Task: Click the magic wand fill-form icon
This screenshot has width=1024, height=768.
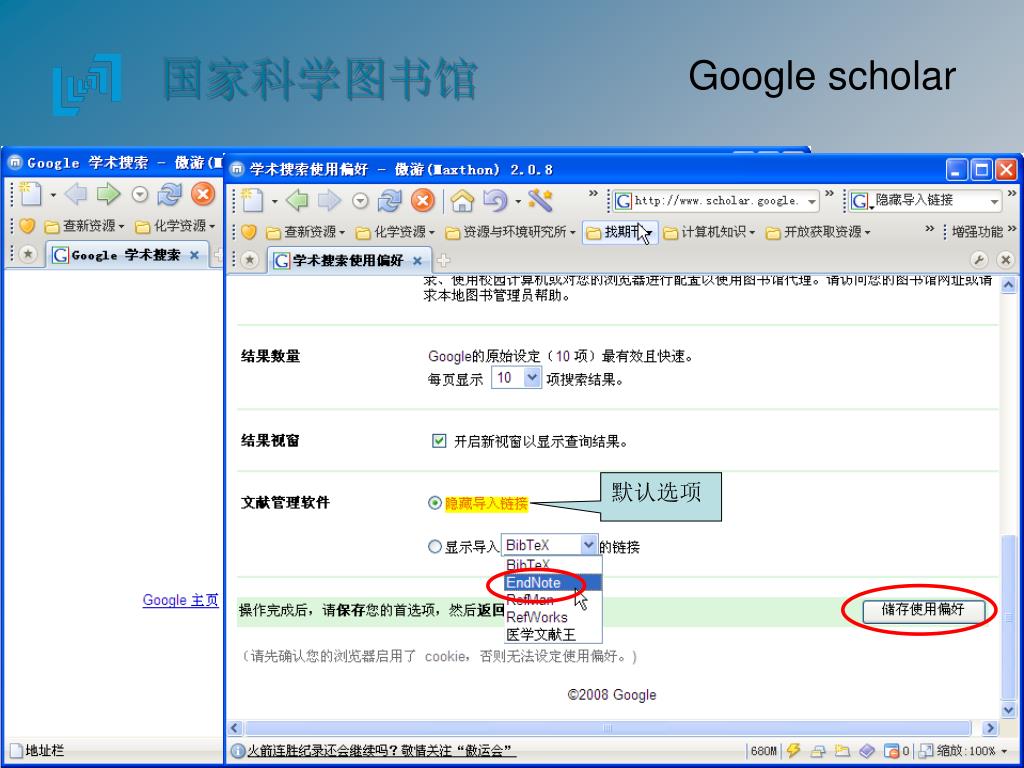Action: [541, 200]
